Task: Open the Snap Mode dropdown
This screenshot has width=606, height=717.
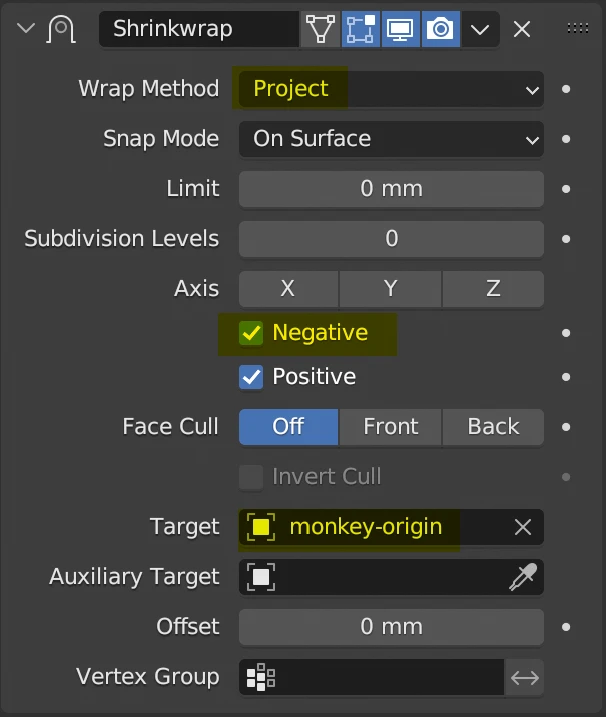Action: click(391, 139)
